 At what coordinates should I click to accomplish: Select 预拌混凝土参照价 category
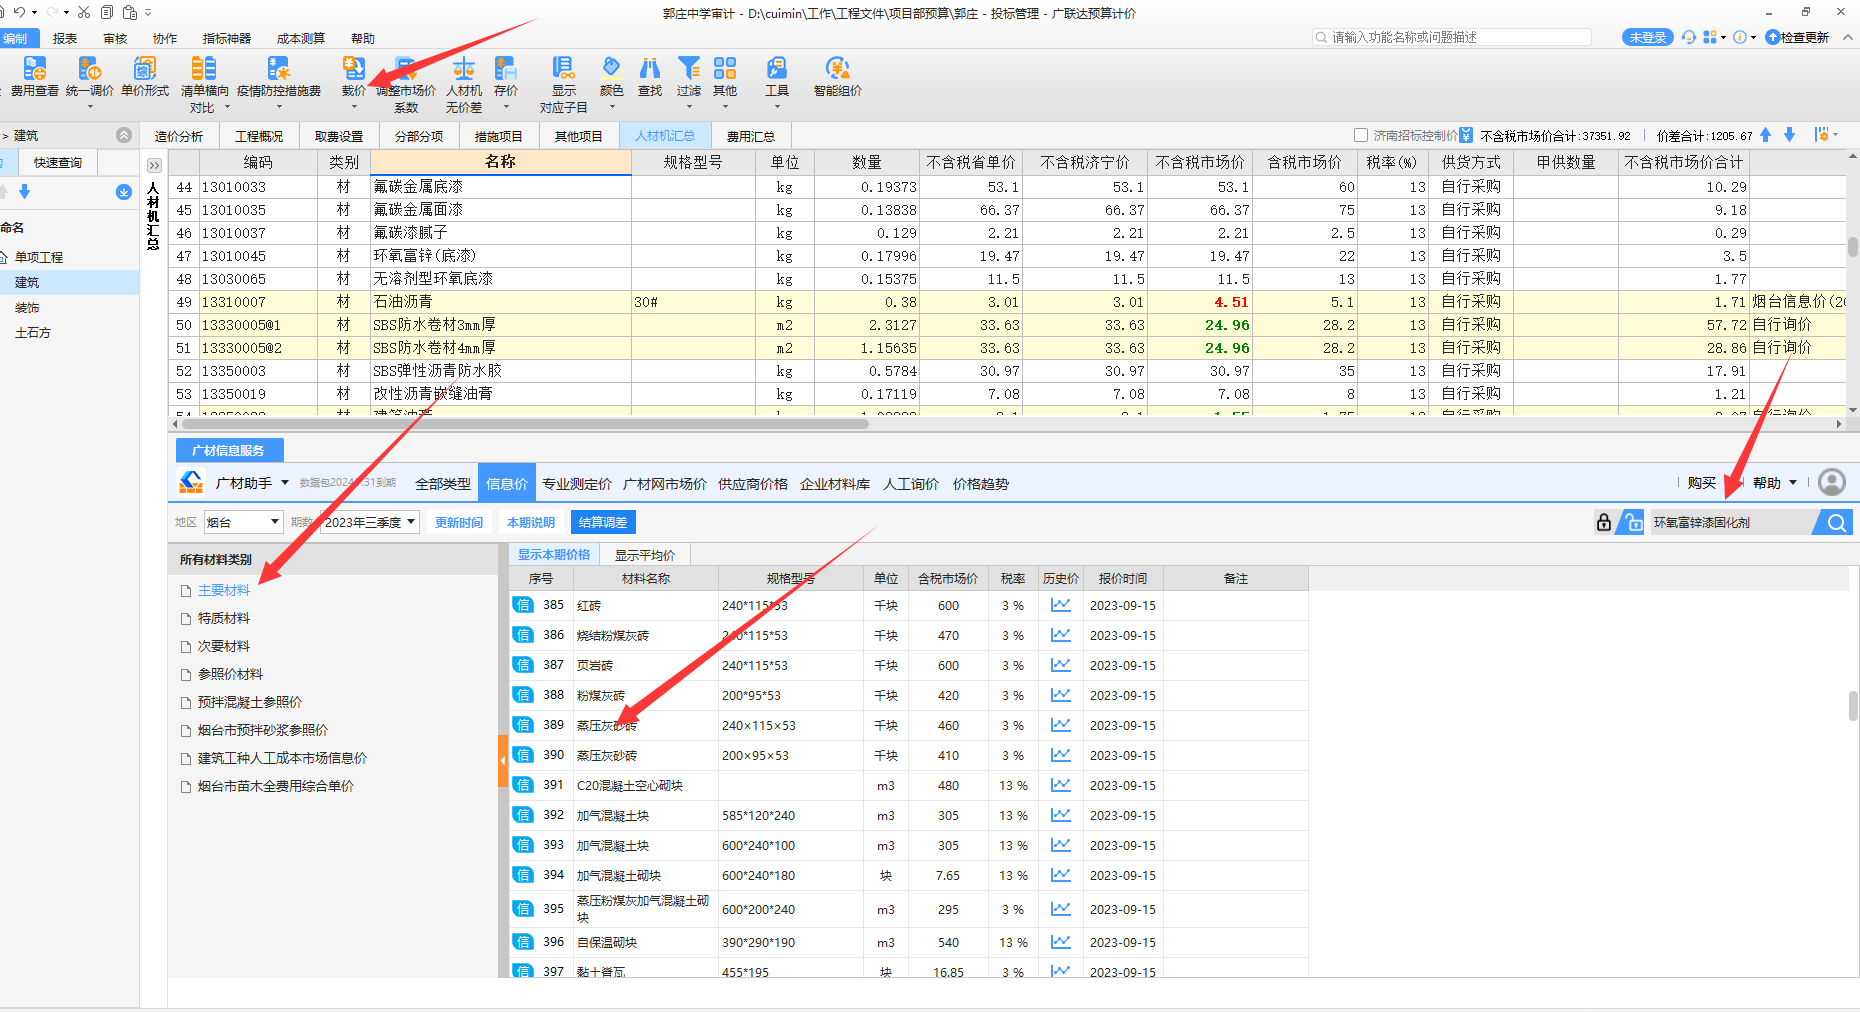[x=250, y=702]
